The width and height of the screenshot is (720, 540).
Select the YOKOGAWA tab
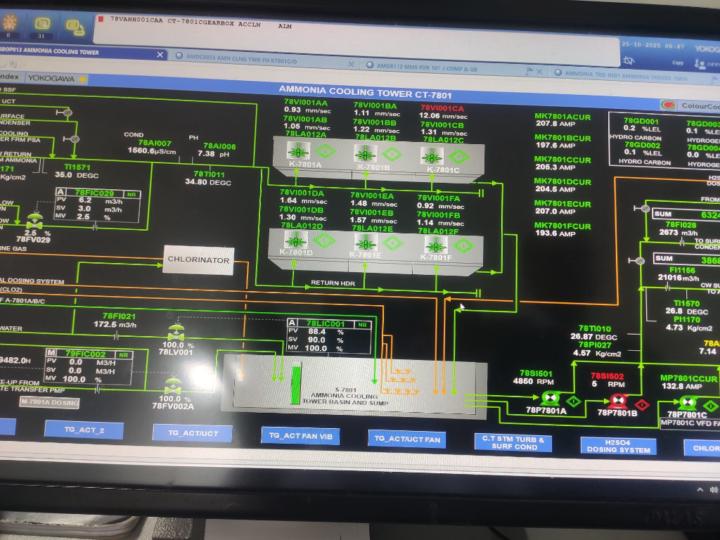pyautogui.click(x=55, y=79)
